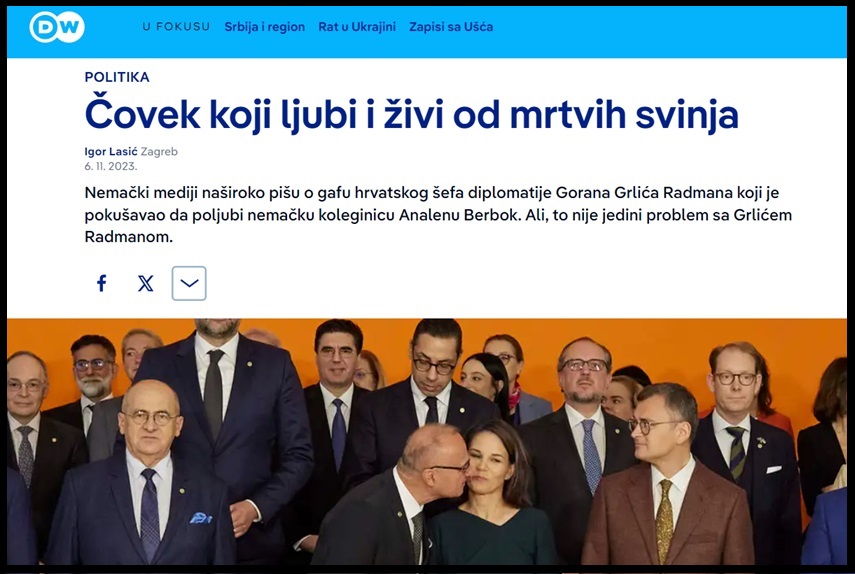Open author Igor Lasić profile
Viewport: 855px width, 574px height.
111,152
